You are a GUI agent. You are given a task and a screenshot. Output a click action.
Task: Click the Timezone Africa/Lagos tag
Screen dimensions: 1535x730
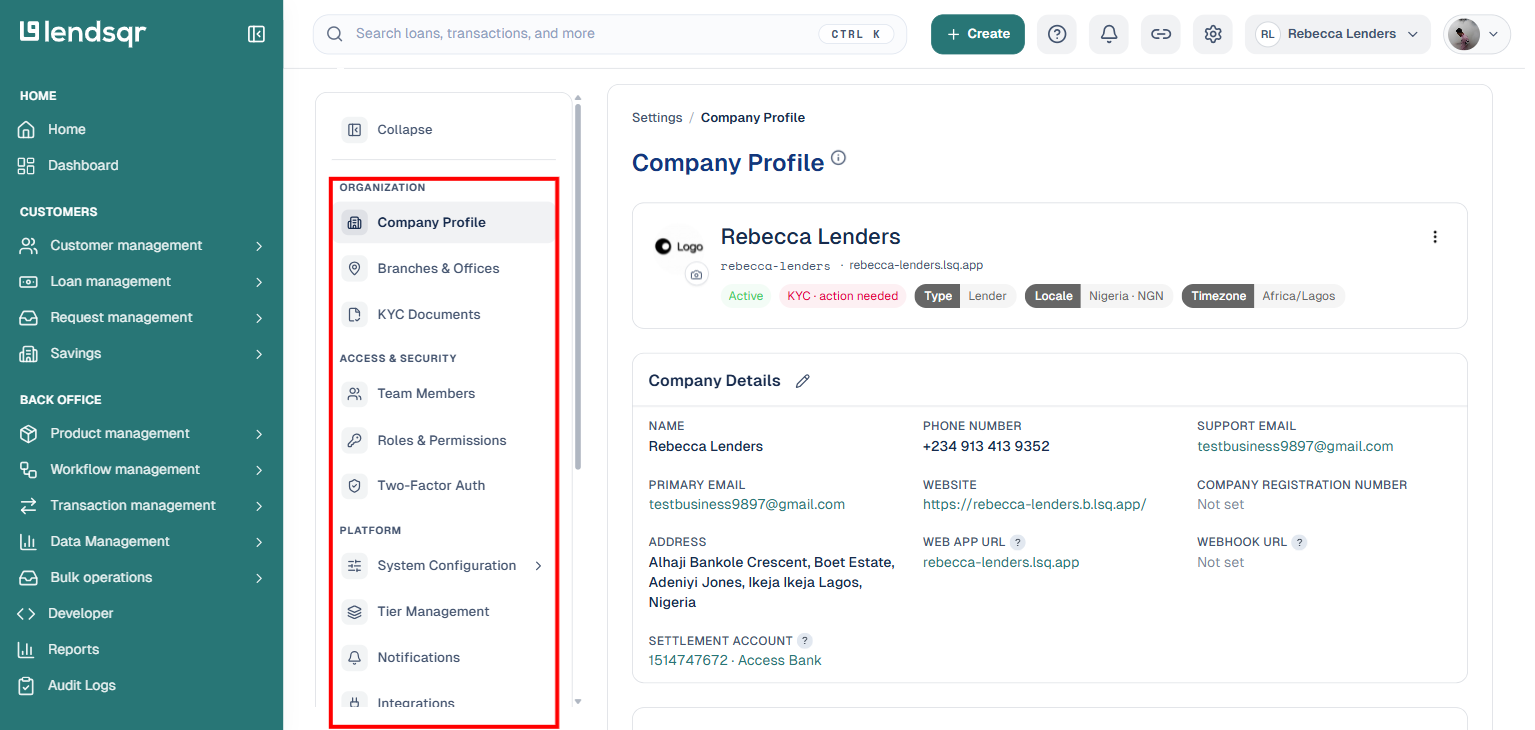(1263, 296)
